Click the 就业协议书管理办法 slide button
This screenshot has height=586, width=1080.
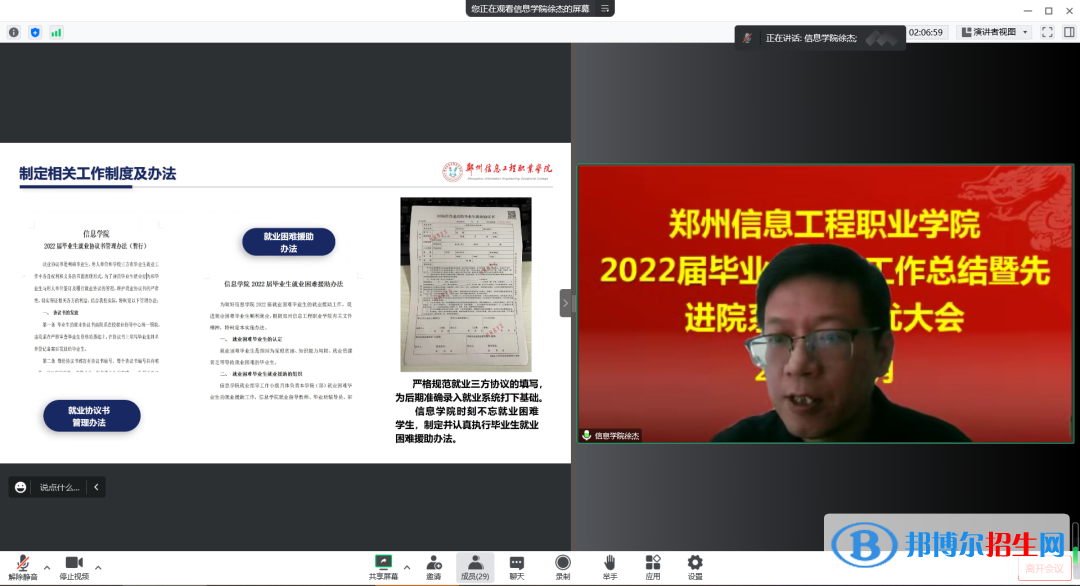click(92, 416)
